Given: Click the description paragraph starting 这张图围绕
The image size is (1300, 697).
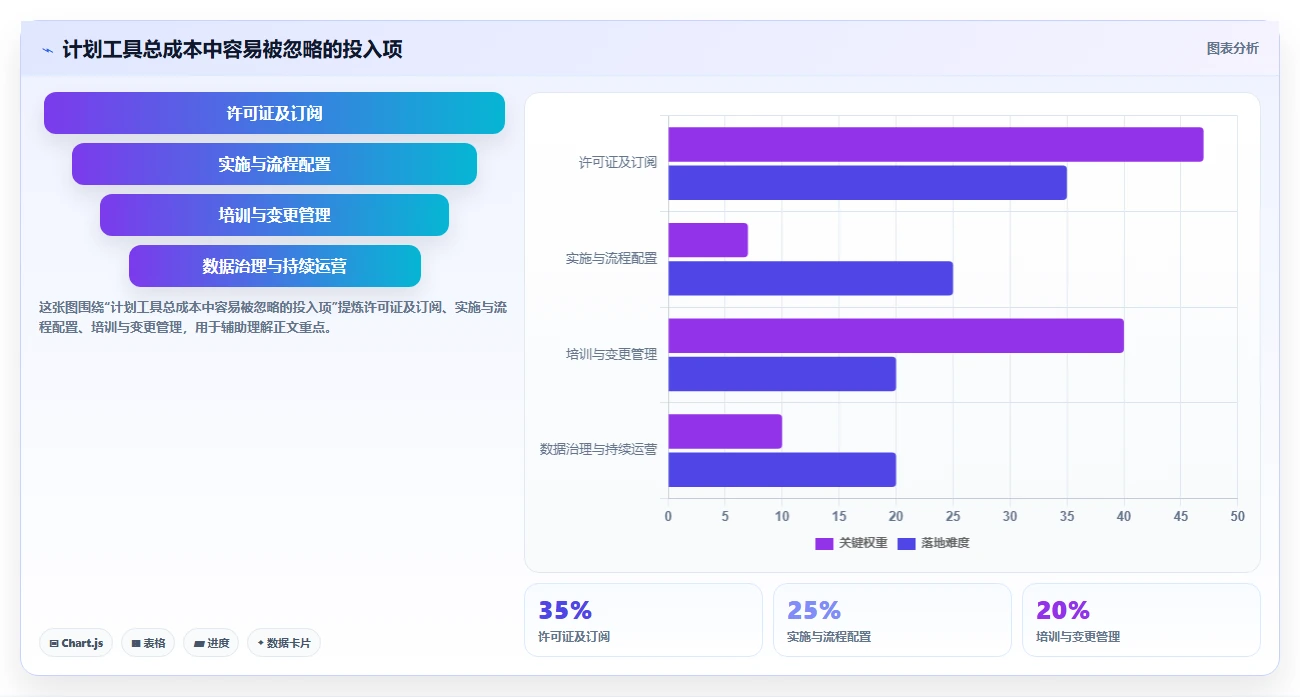Looking at the screenshot, I should 272,317.
